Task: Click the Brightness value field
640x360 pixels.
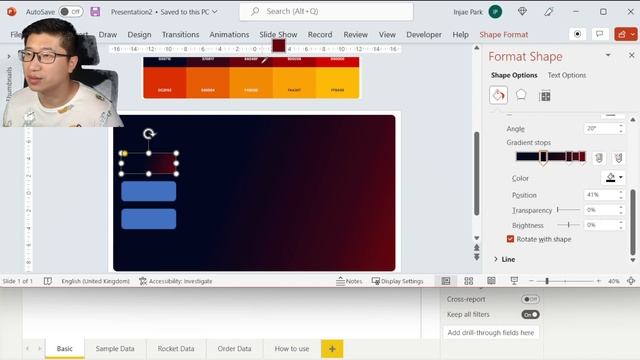Action: (x=600, y=225)
